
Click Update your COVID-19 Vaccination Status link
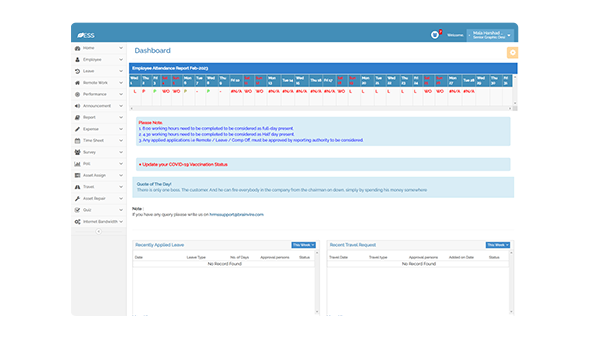click(183, 164)
